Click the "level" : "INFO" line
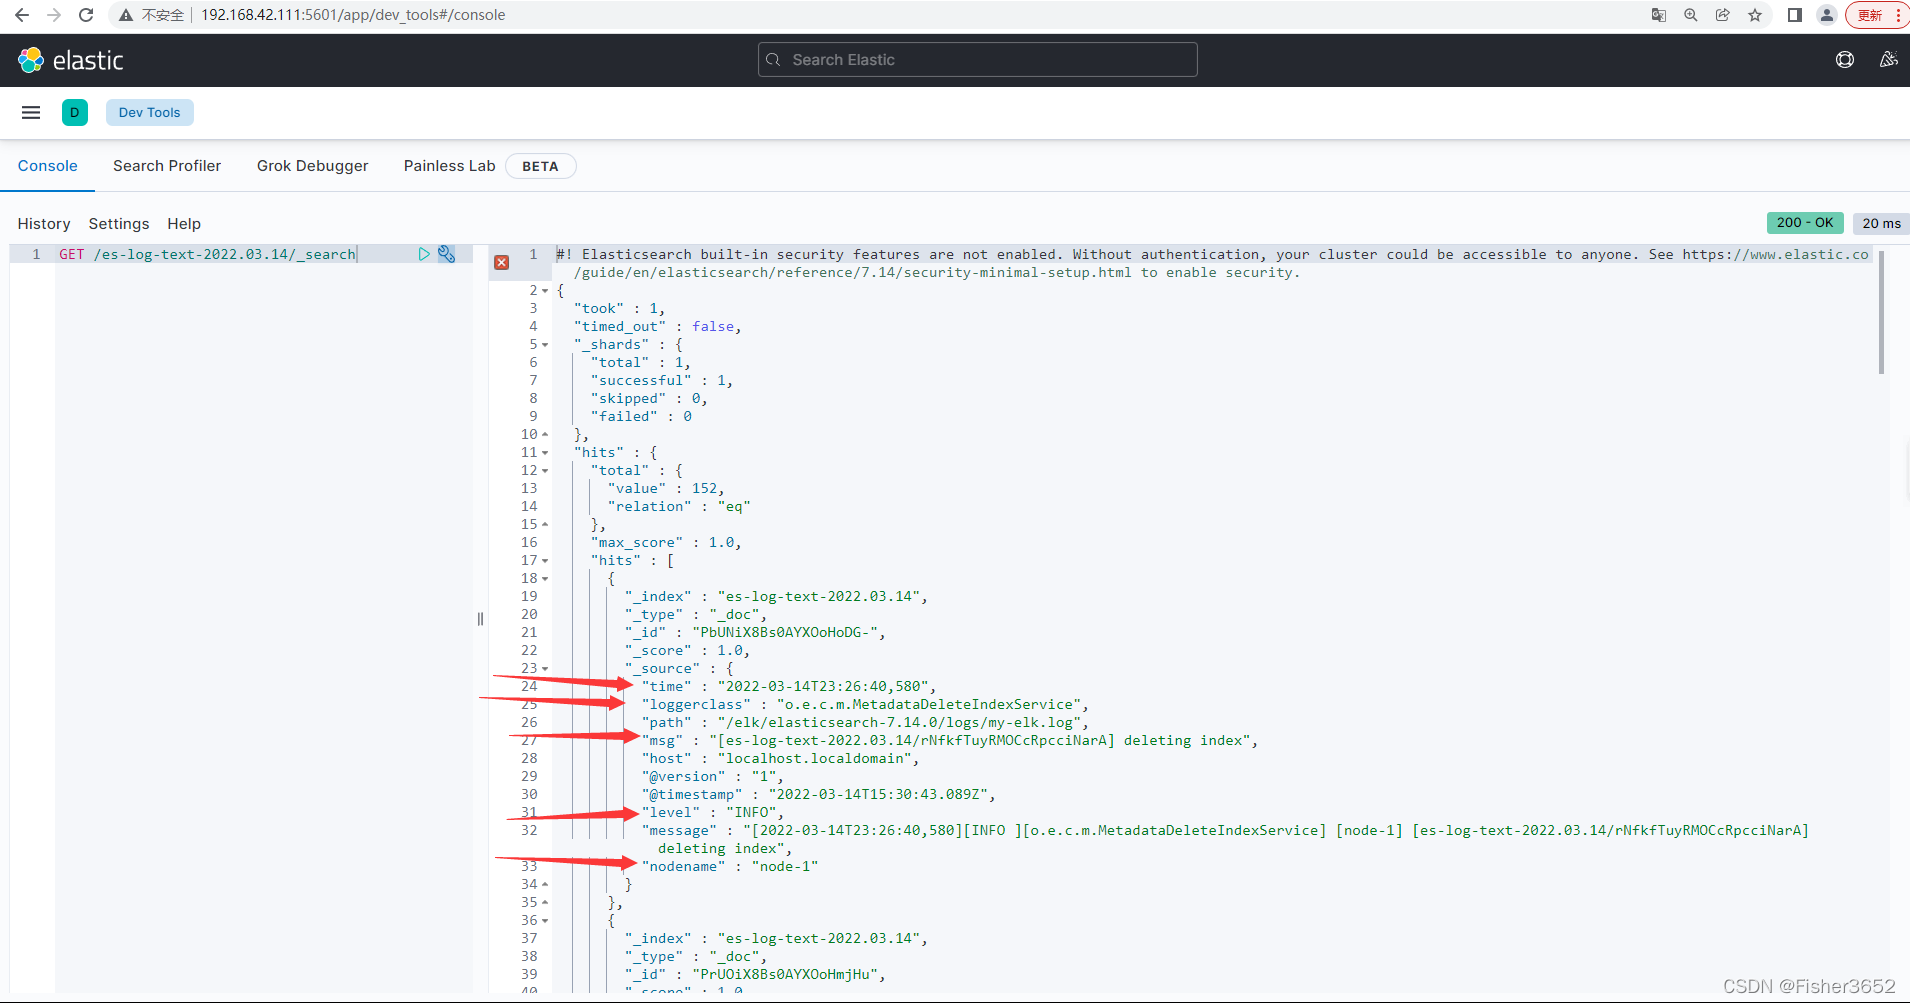Viewport: 1910px width, 1003px height. 712,813
